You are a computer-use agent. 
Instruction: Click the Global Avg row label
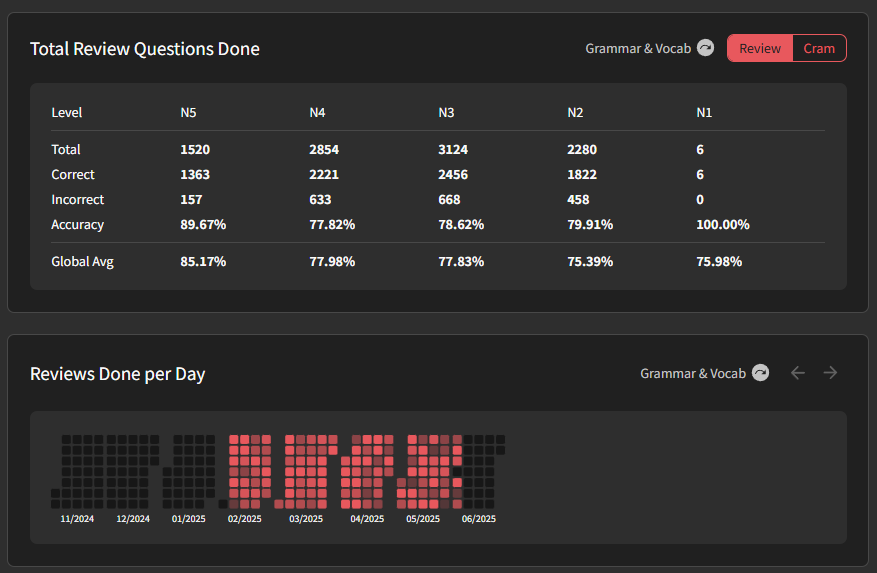pos(83,261)
